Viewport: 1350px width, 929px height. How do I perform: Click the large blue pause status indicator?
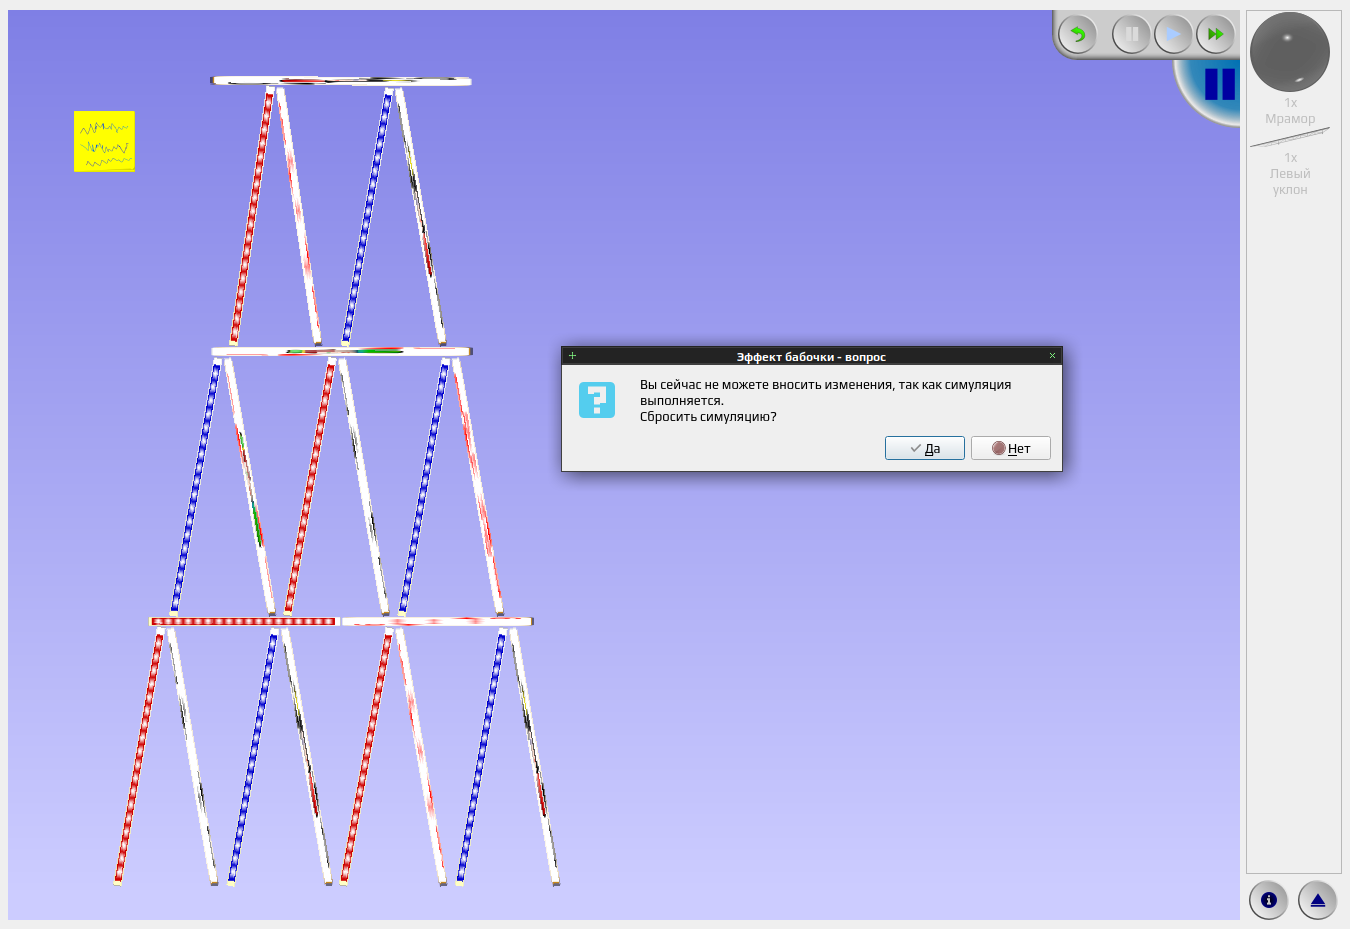1219,84
